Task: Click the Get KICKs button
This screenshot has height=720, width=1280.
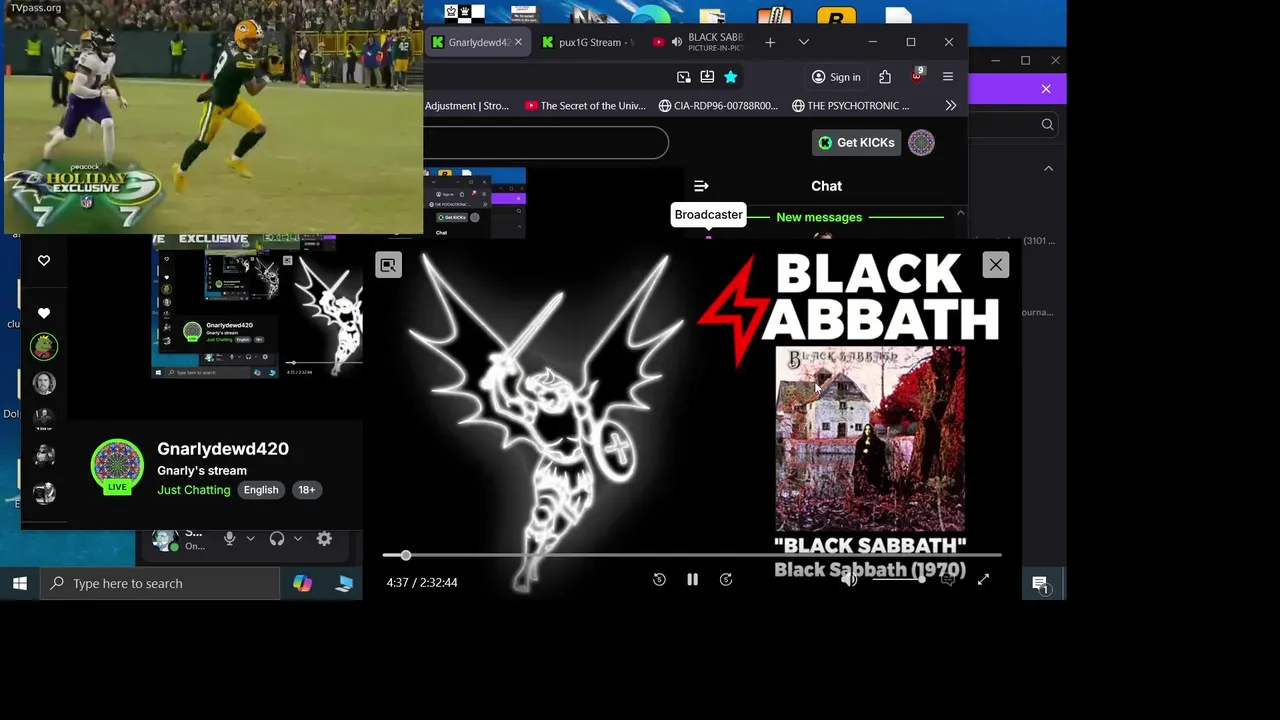Action: pyautogui.click(x=856, y=142)
